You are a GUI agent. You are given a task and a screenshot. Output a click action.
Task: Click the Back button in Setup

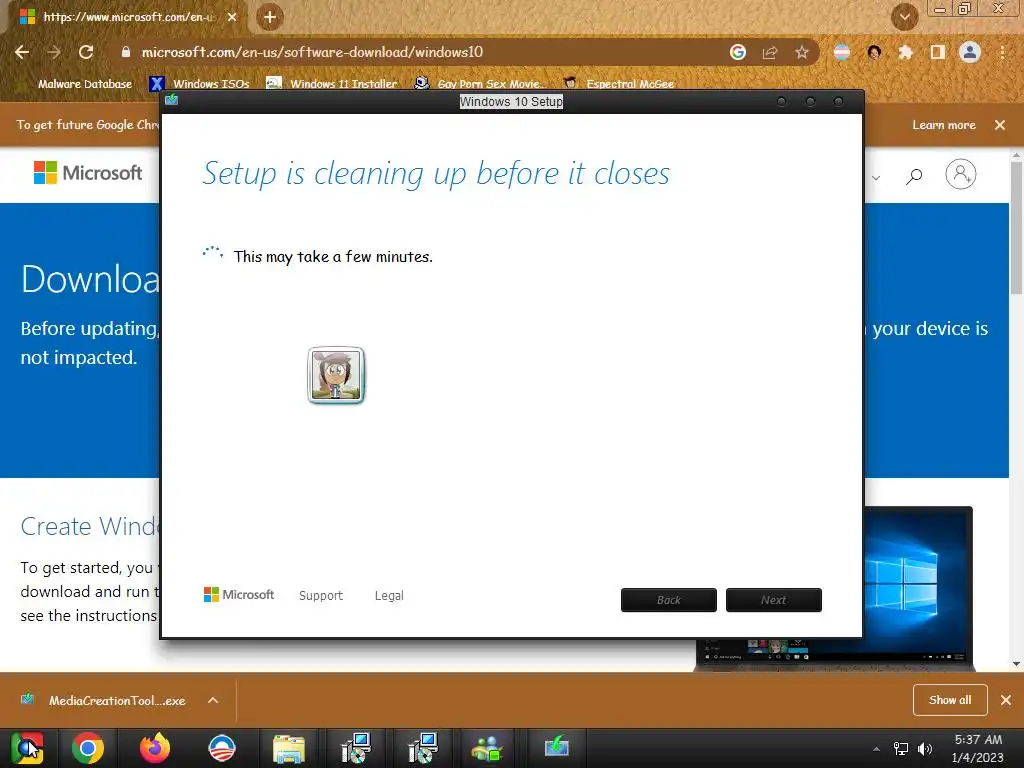point(669,600)
